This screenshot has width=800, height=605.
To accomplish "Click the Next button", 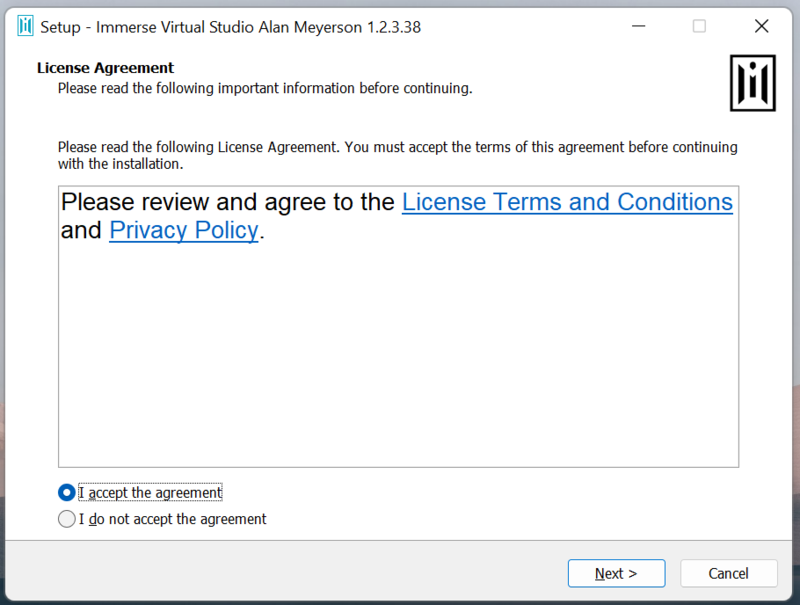I will 616,573.
